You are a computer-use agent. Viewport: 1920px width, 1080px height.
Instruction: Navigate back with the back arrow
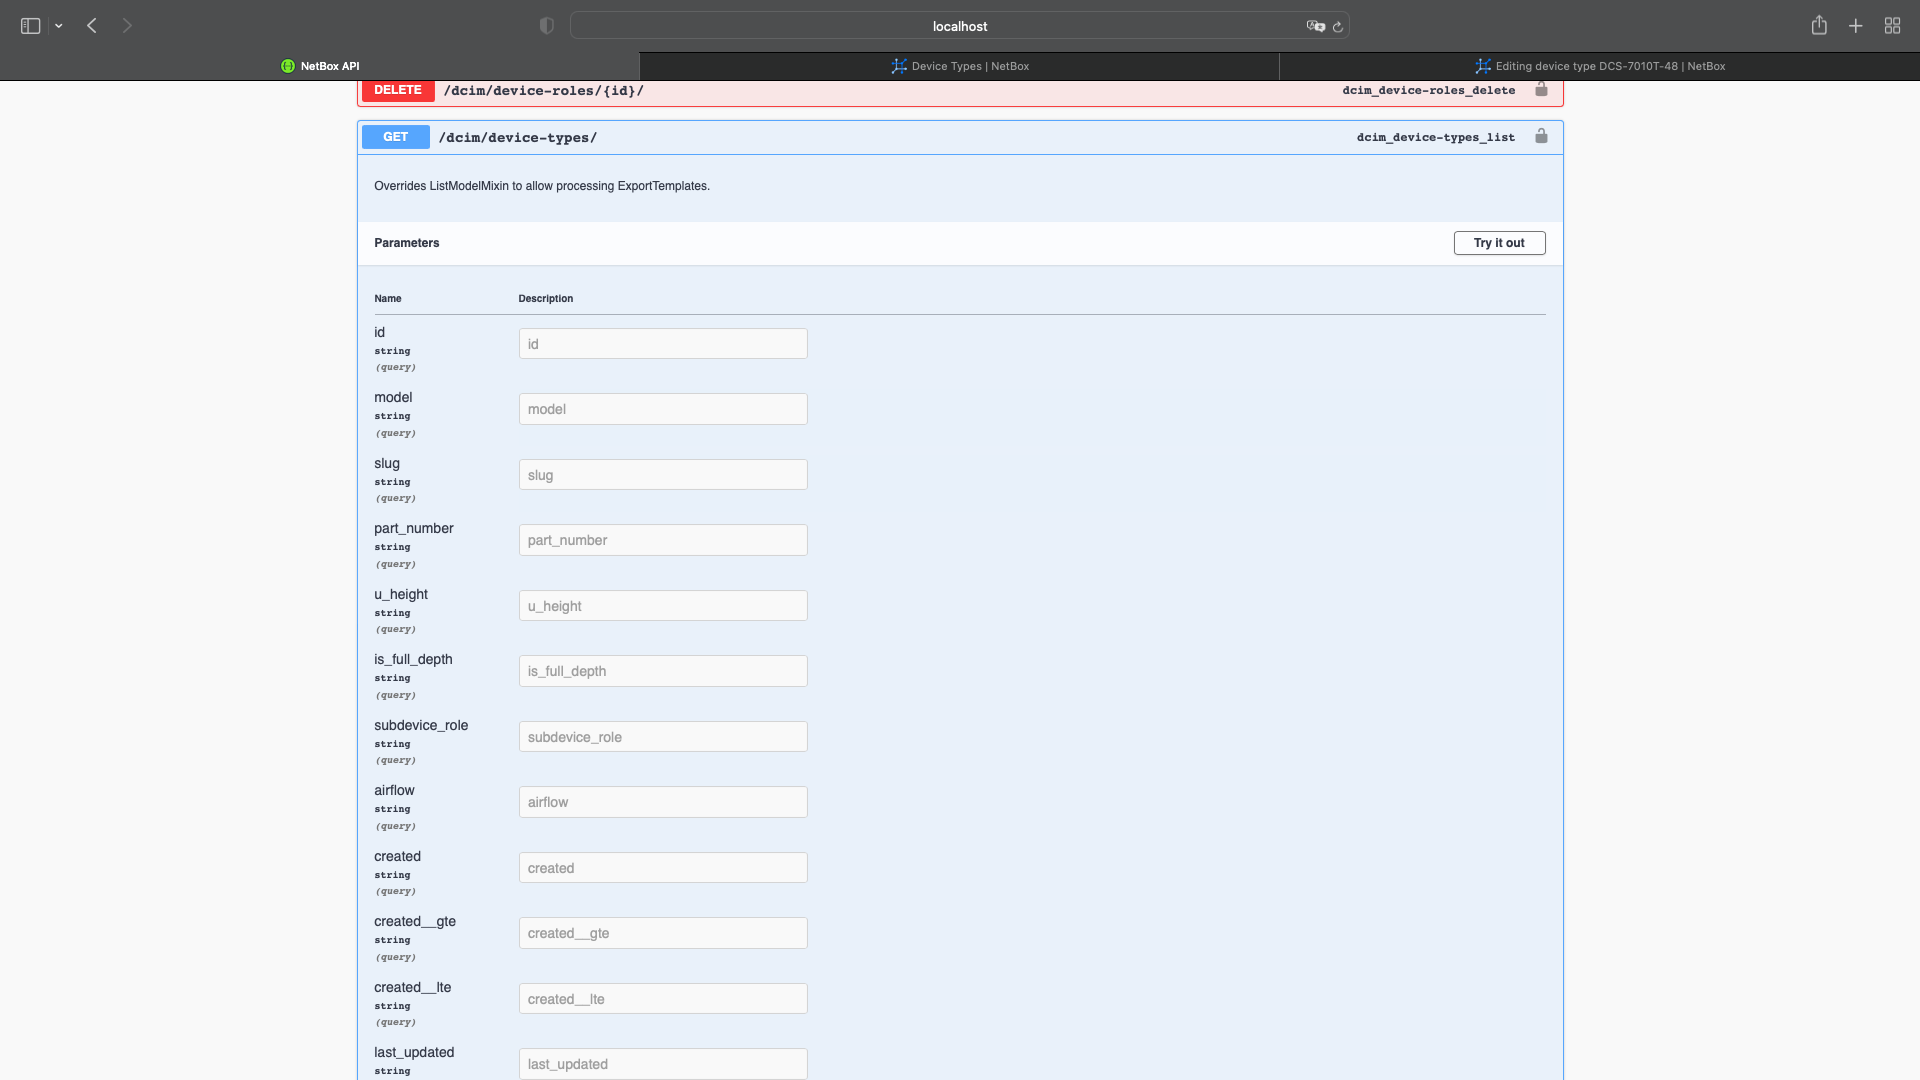[x=92, y=25]
